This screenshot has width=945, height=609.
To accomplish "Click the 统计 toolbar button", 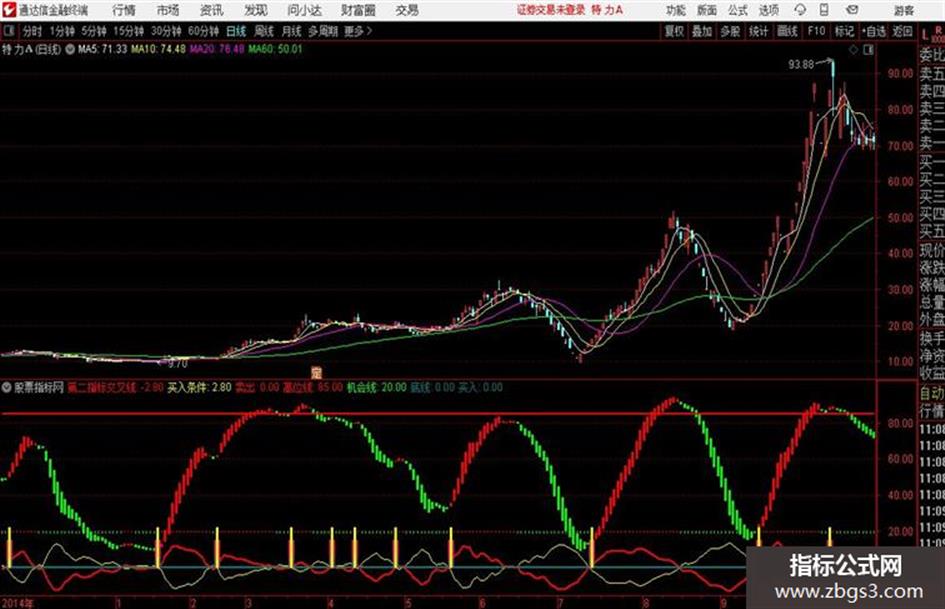I will [x=758, y=31].
